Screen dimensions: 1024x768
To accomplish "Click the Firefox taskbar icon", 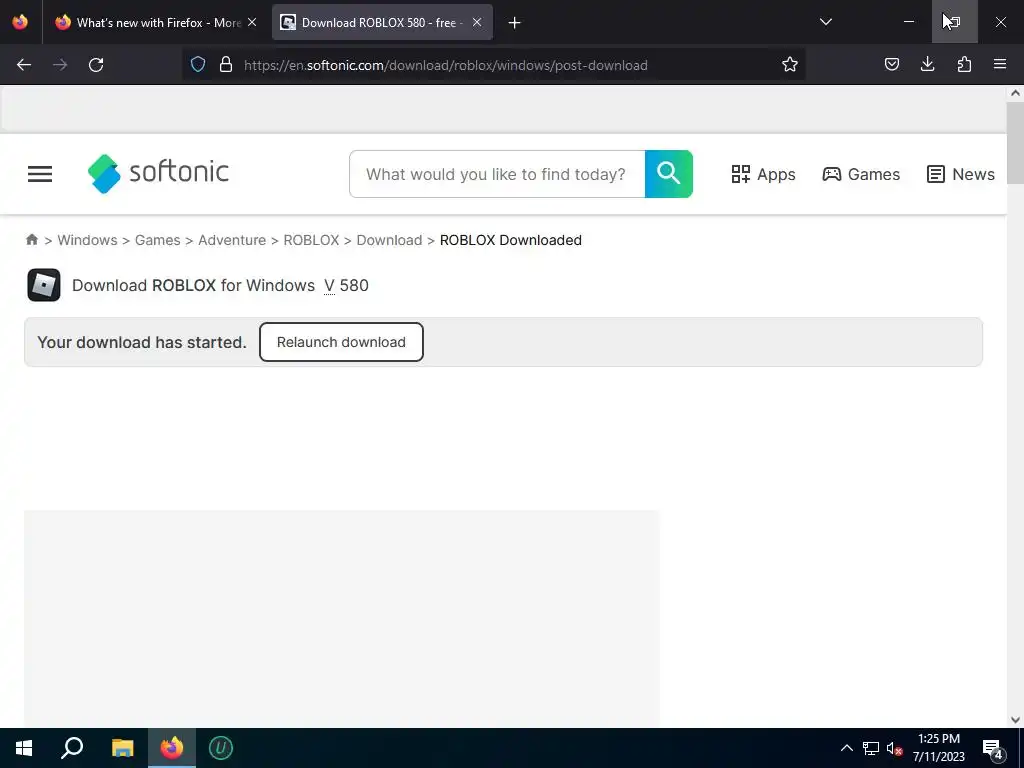I will pyautogui.click(x=172, y=748).
